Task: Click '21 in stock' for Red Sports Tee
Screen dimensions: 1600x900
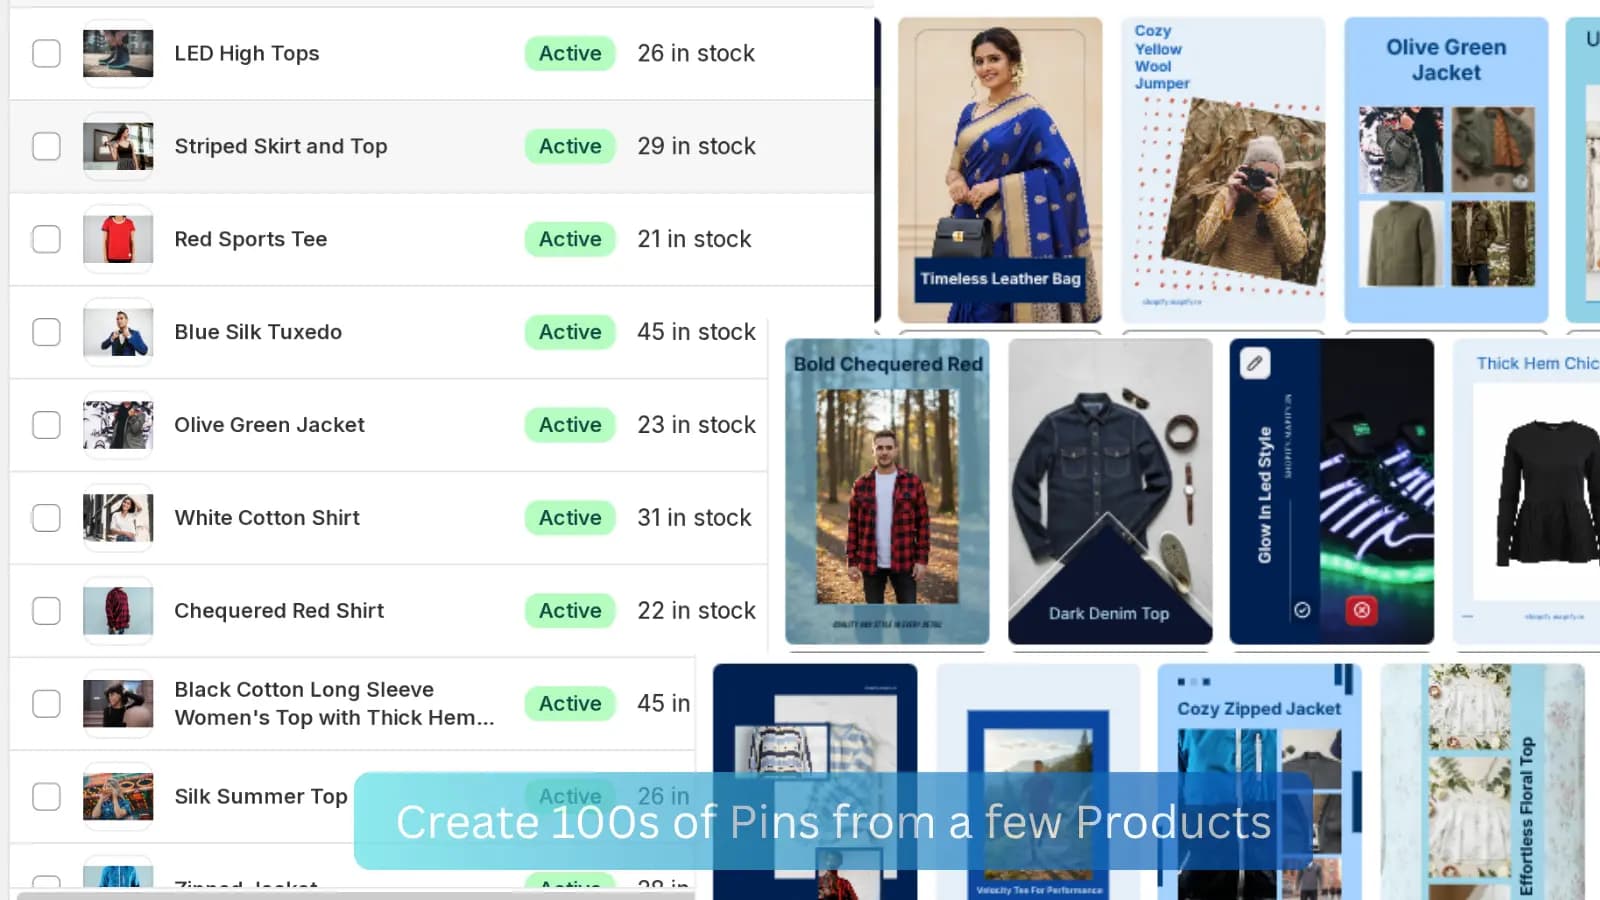Action: pyautogui.click(x=694, y=239)
